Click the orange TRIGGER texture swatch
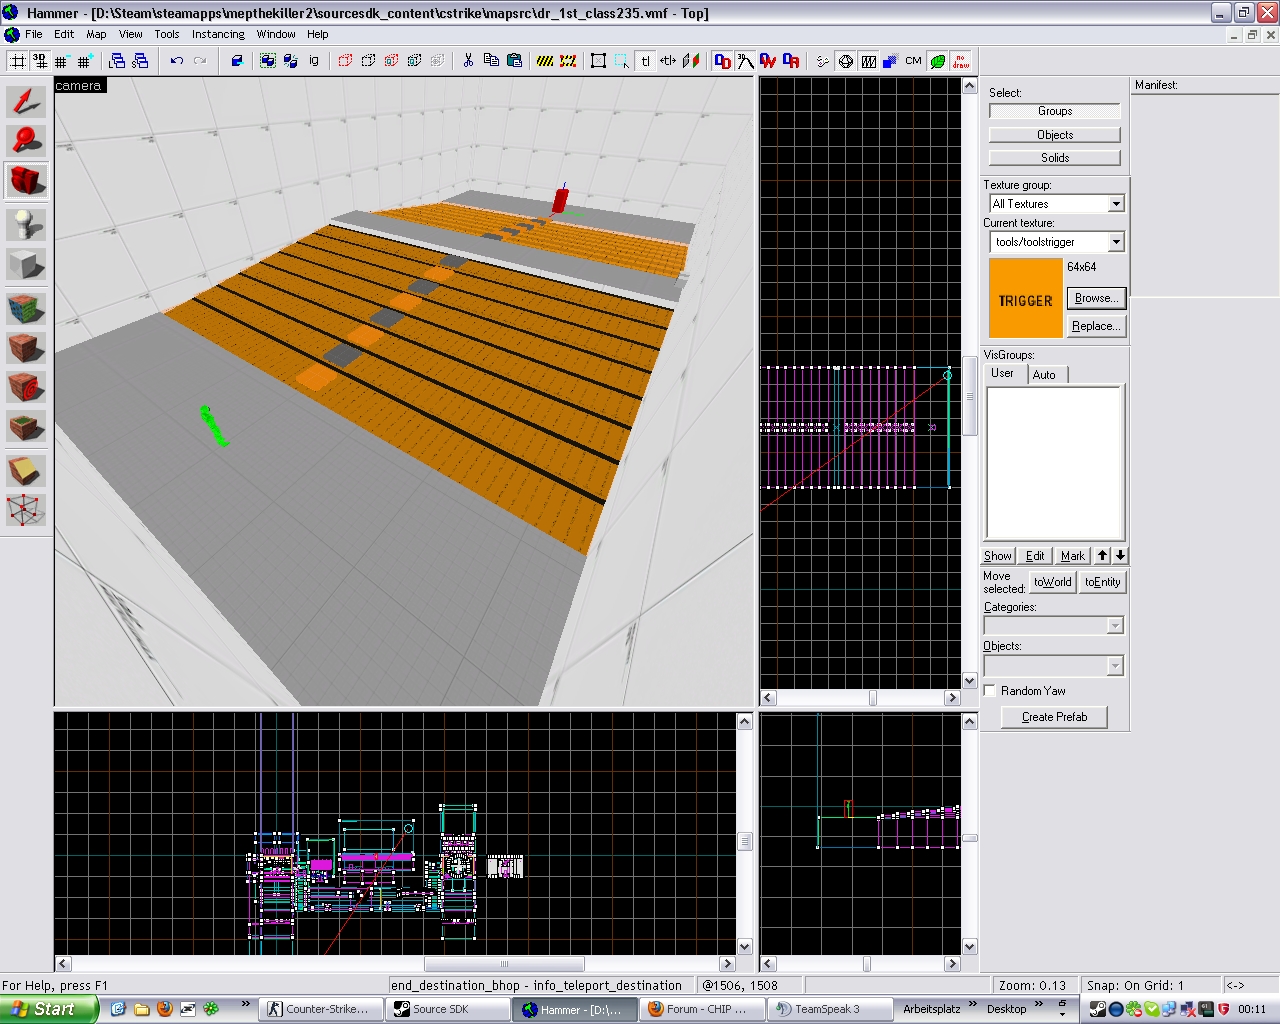The width and height of the screenshot is (1280, 1024). 1025,299
